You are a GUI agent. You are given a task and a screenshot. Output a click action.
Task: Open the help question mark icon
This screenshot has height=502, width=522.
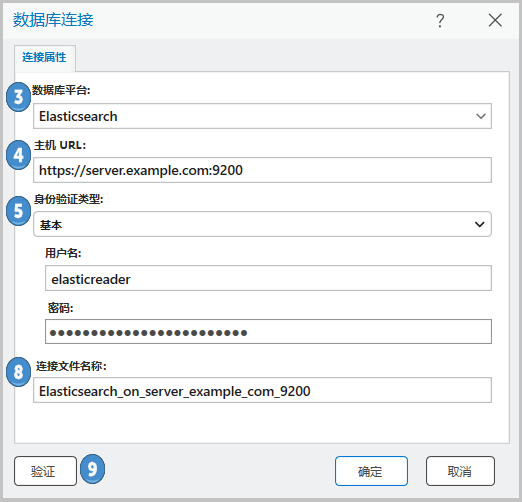(x=440, y=21)
